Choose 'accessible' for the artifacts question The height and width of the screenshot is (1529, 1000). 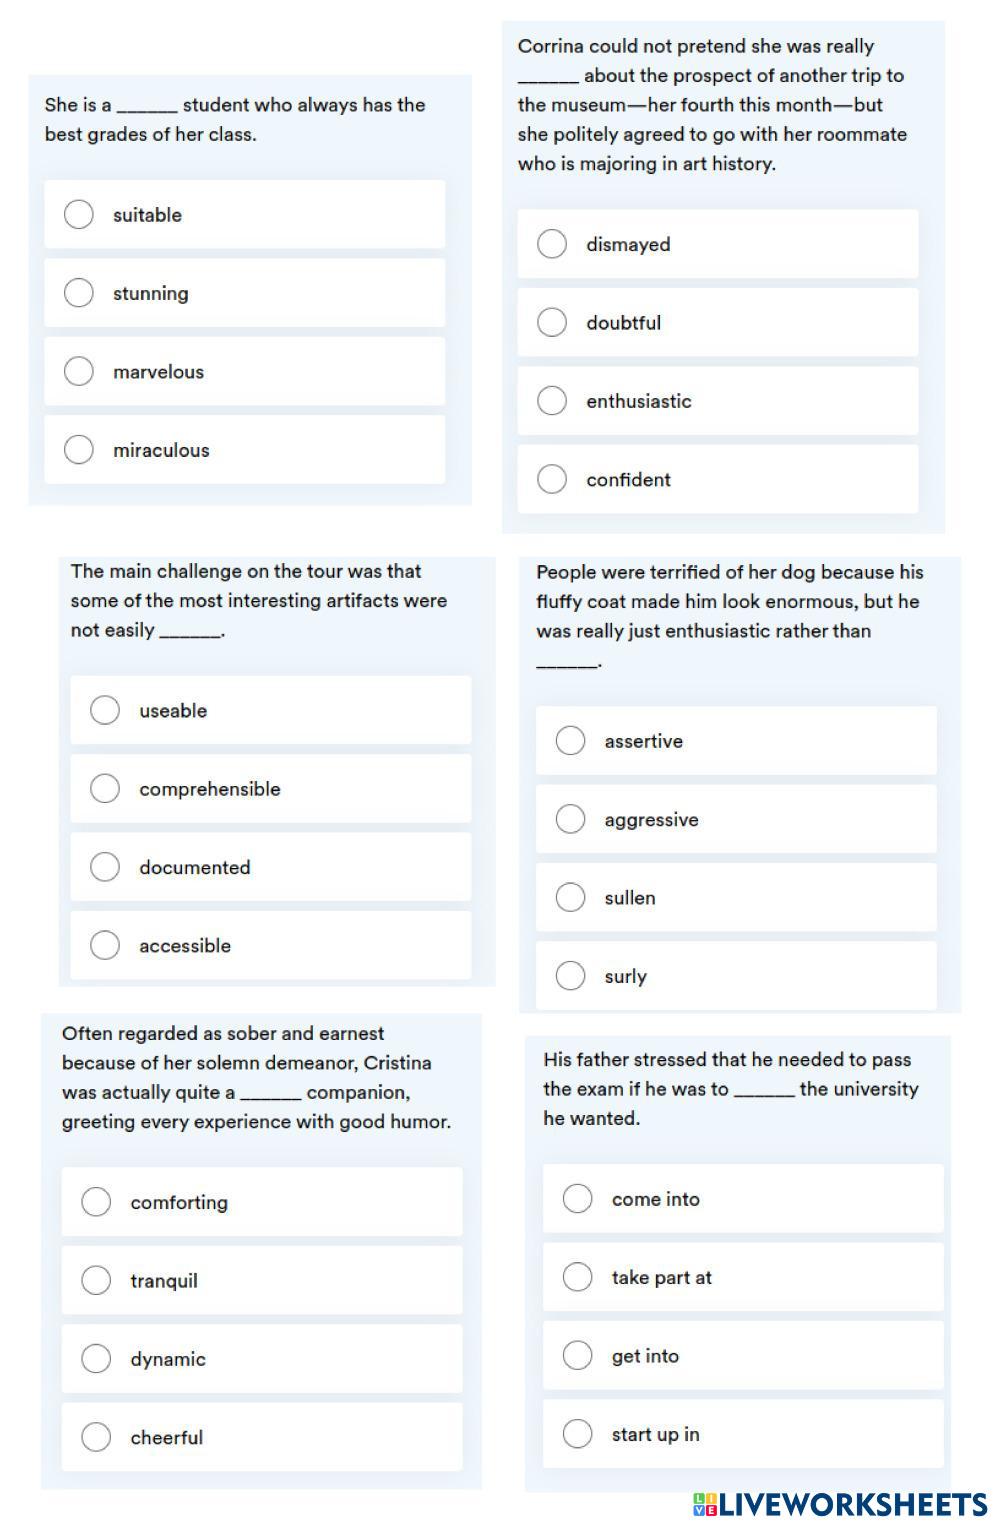click(x=105, y=945)
